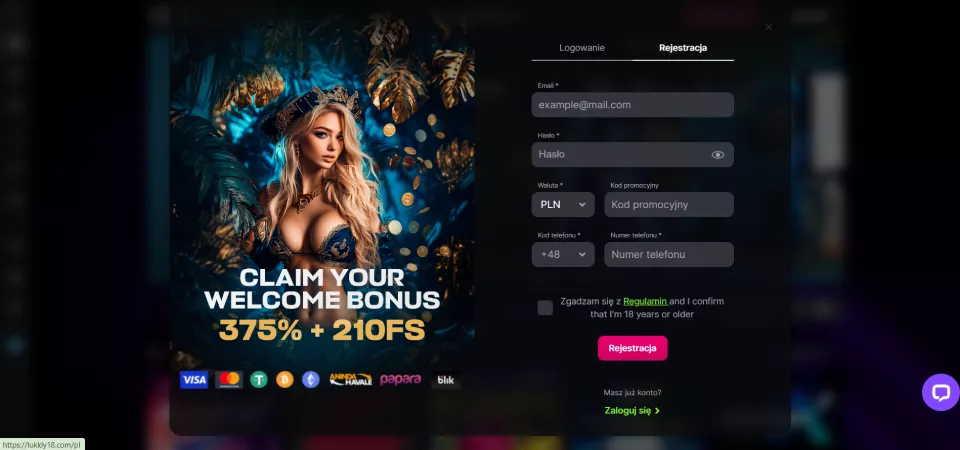
Task: Switch to the Logowanie tab
Action: [x=582, y=48]
